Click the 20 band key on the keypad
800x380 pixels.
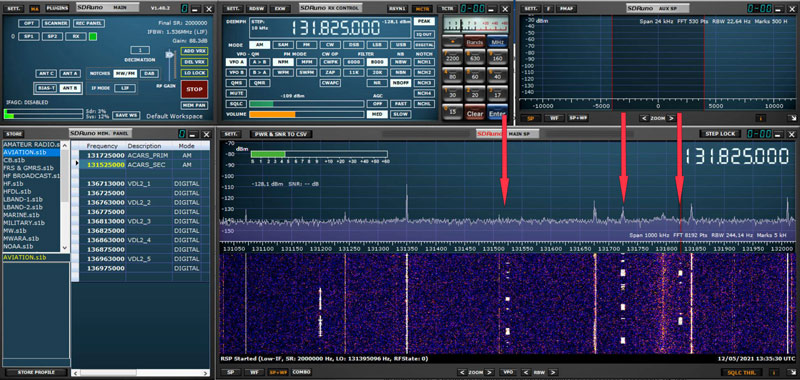(x=475, y=94)
